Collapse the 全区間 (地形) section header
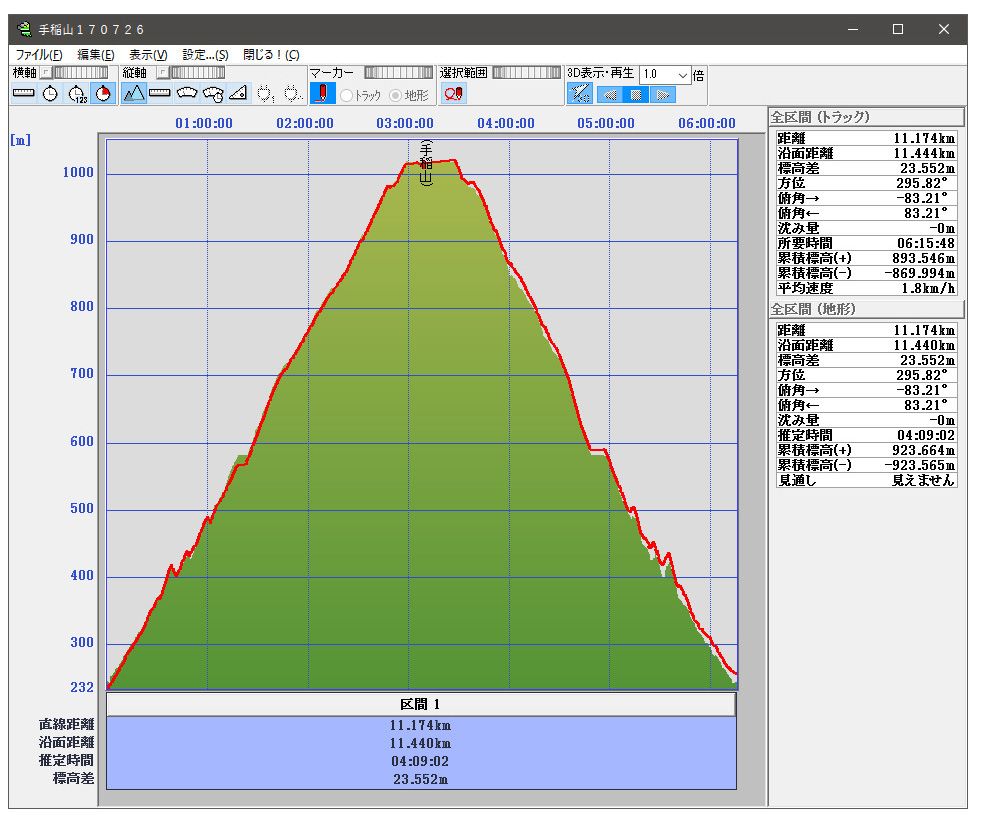Image resolution: width=982 pixels, height=822 pixels. click(866, 309)
